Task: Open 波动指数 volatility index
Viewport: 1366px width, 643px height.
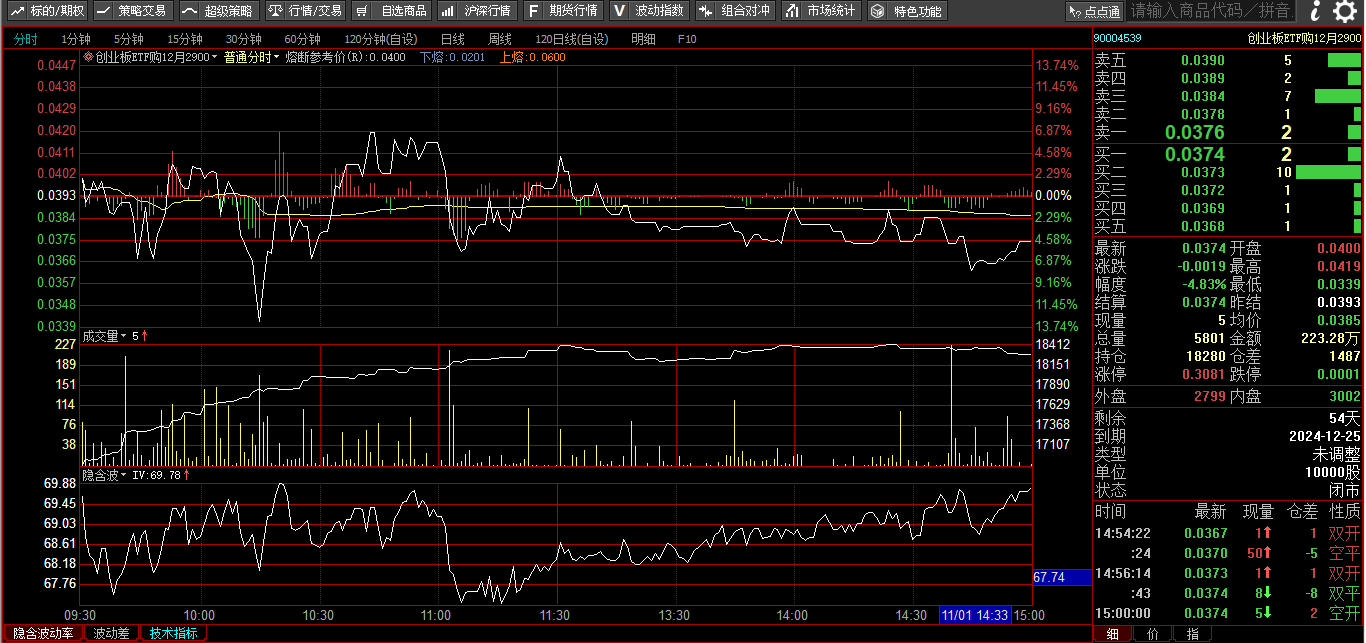Action: [x=650, y=11]
